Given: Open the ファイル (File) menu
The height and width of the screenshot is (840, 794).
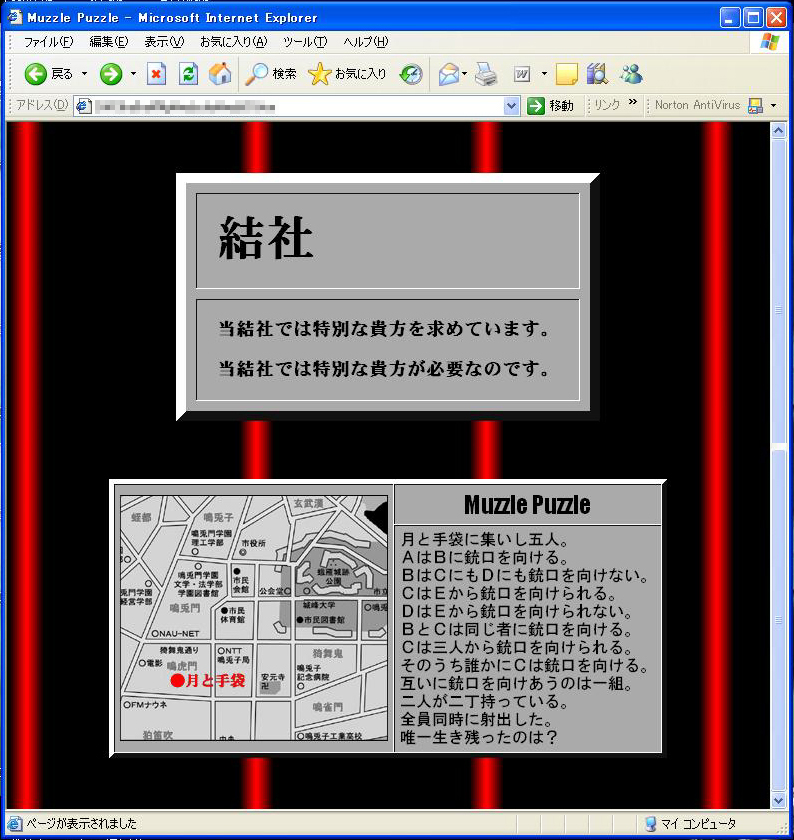Looking at the screenshot, I should click(48, 41).
